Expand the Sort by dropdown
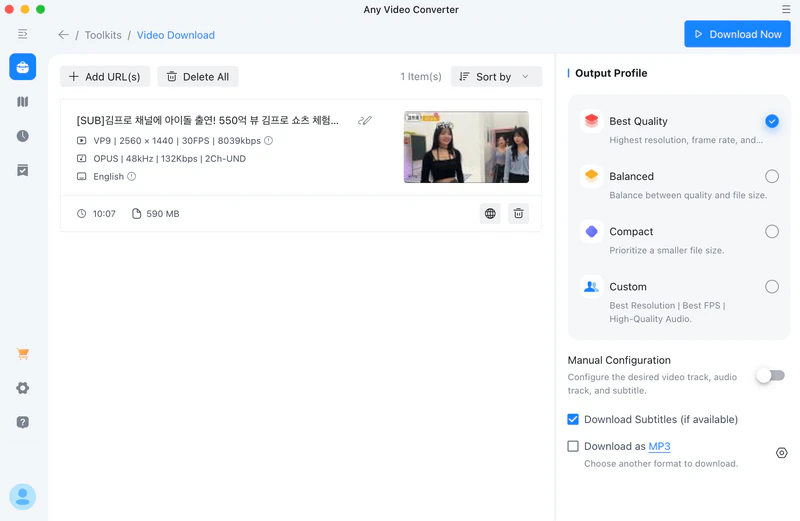This screenshot has height=521, width=800. point(496,77)
